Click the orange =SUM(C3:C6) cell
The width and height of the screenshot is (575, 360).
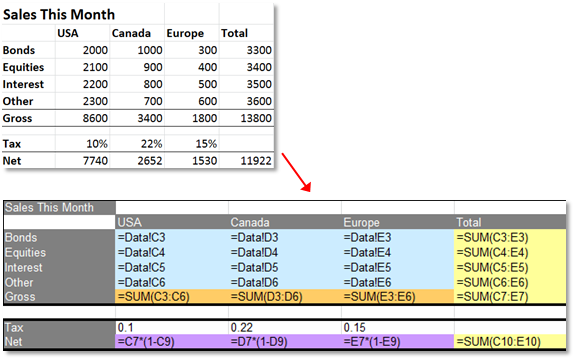172,297
